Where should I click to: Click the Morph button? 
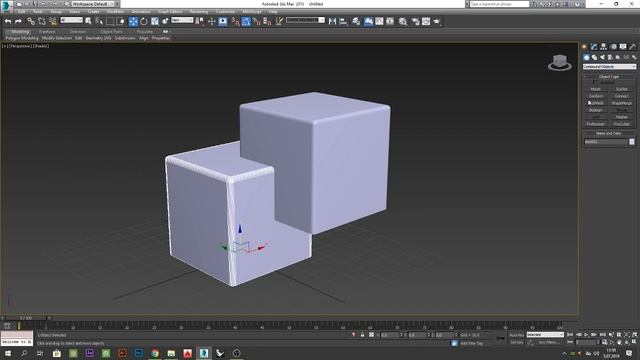(596, 89)
